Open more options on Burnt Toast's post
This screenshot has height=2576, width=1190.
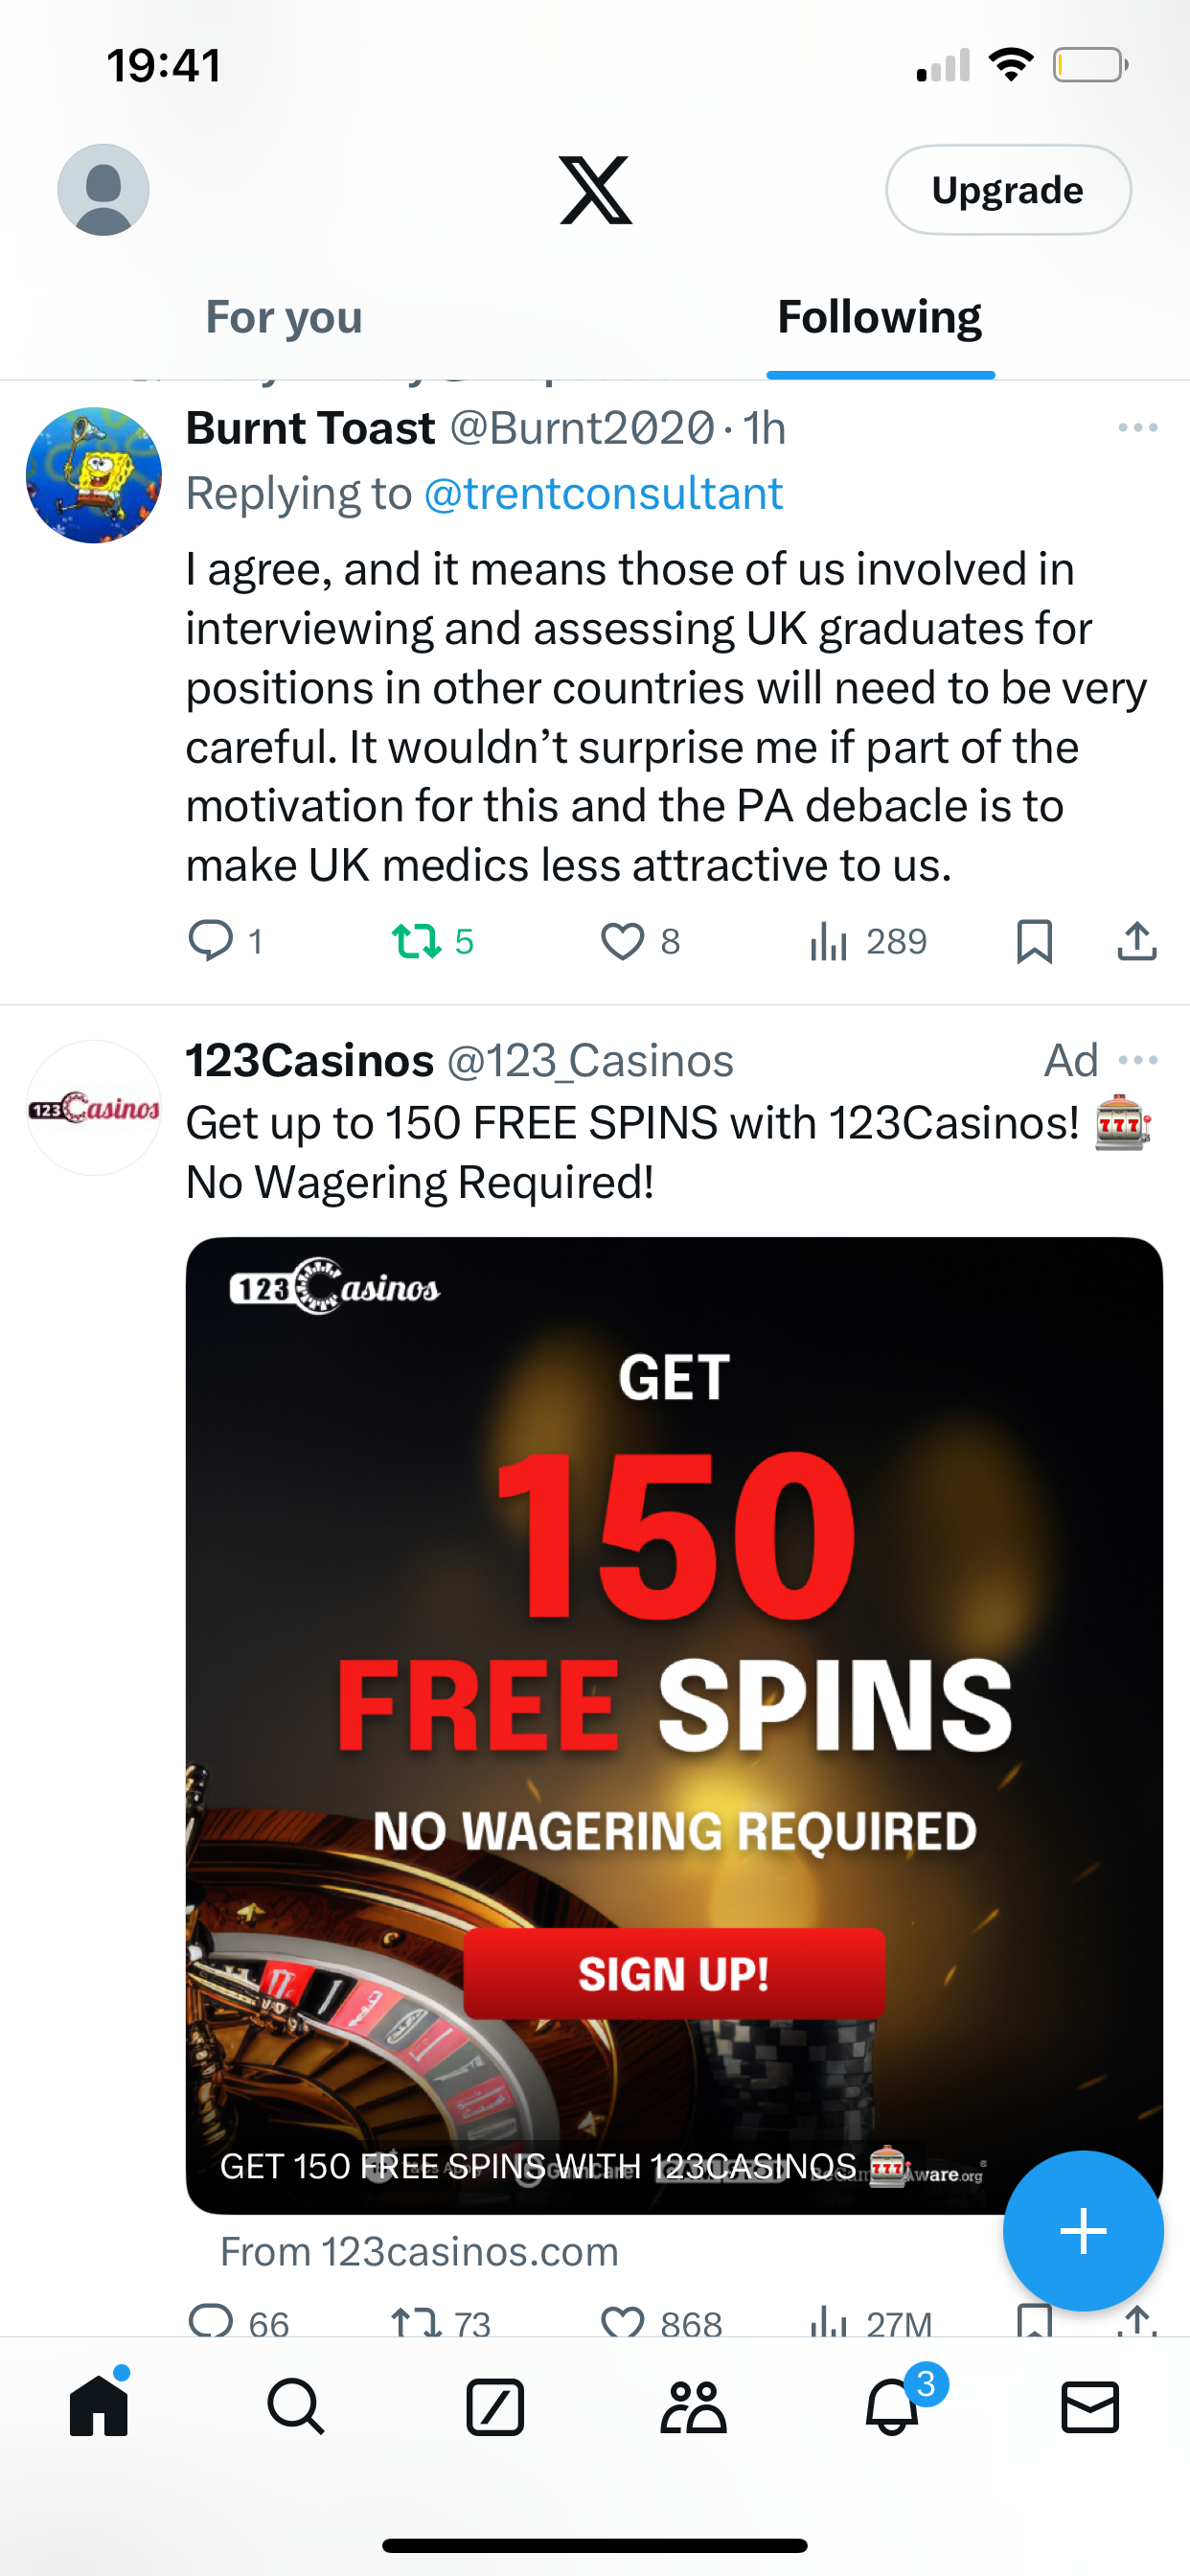tap(1138, 428)
